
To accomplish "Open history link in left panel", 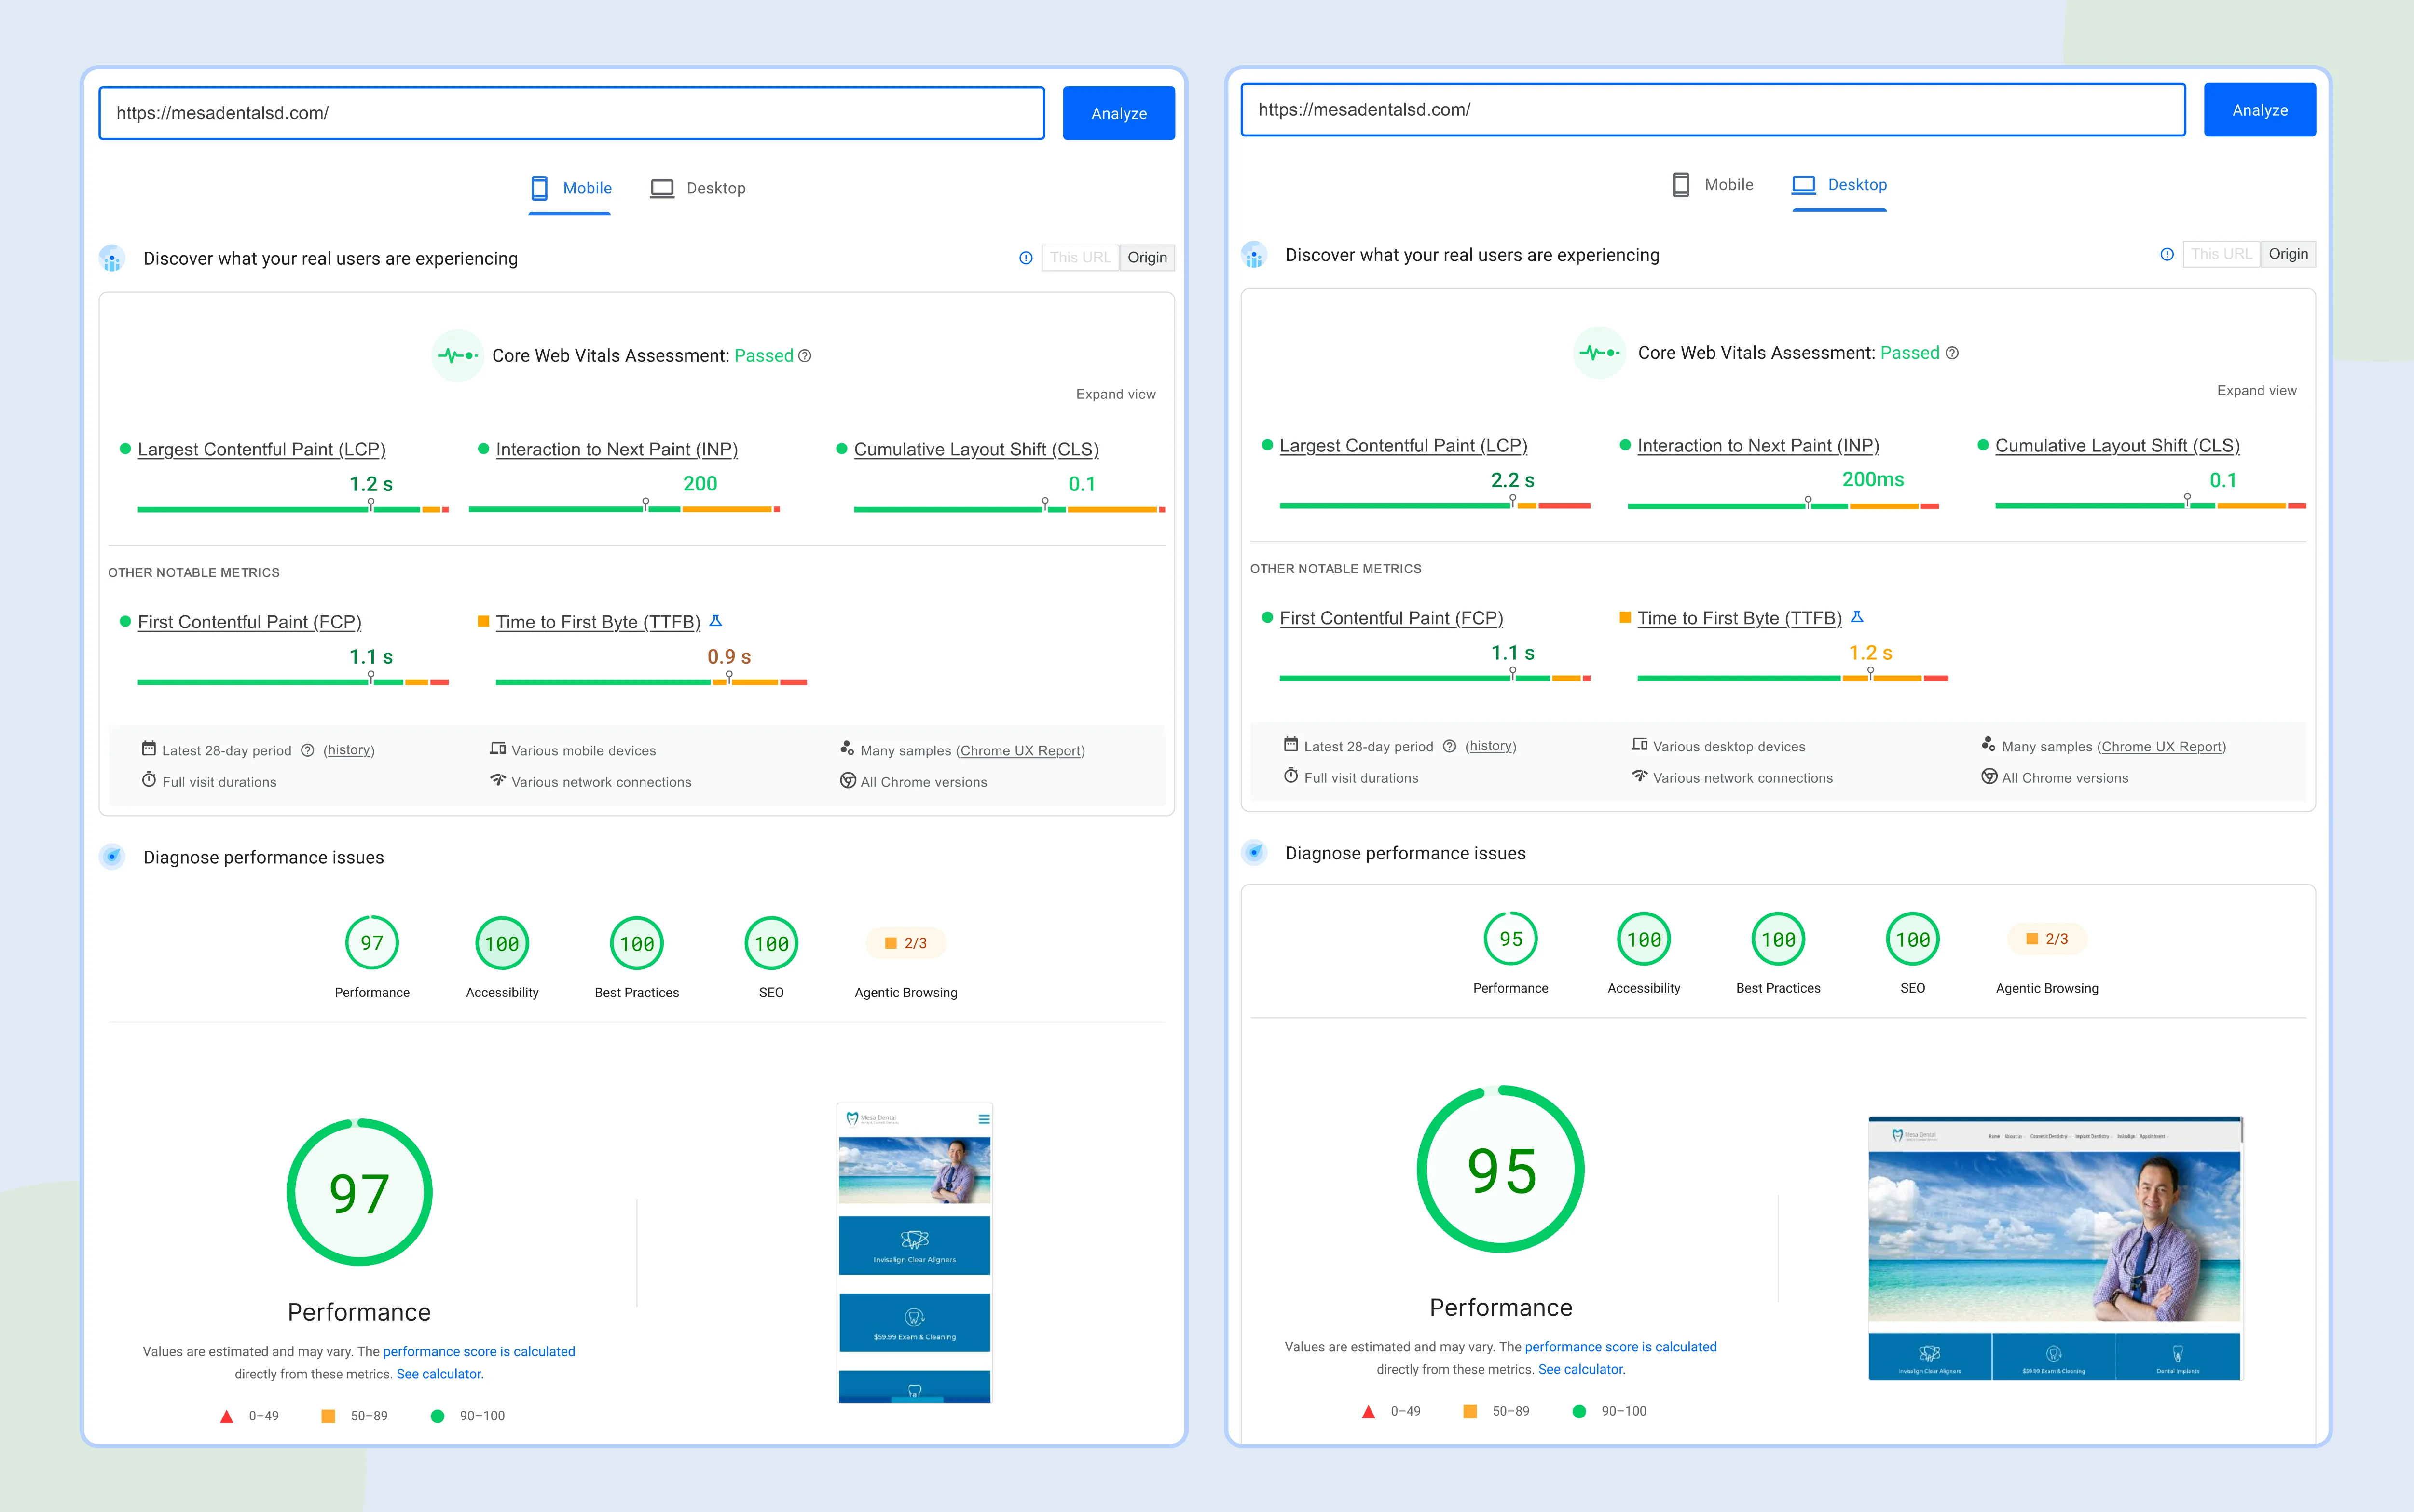I will click(x=349, y=751).
